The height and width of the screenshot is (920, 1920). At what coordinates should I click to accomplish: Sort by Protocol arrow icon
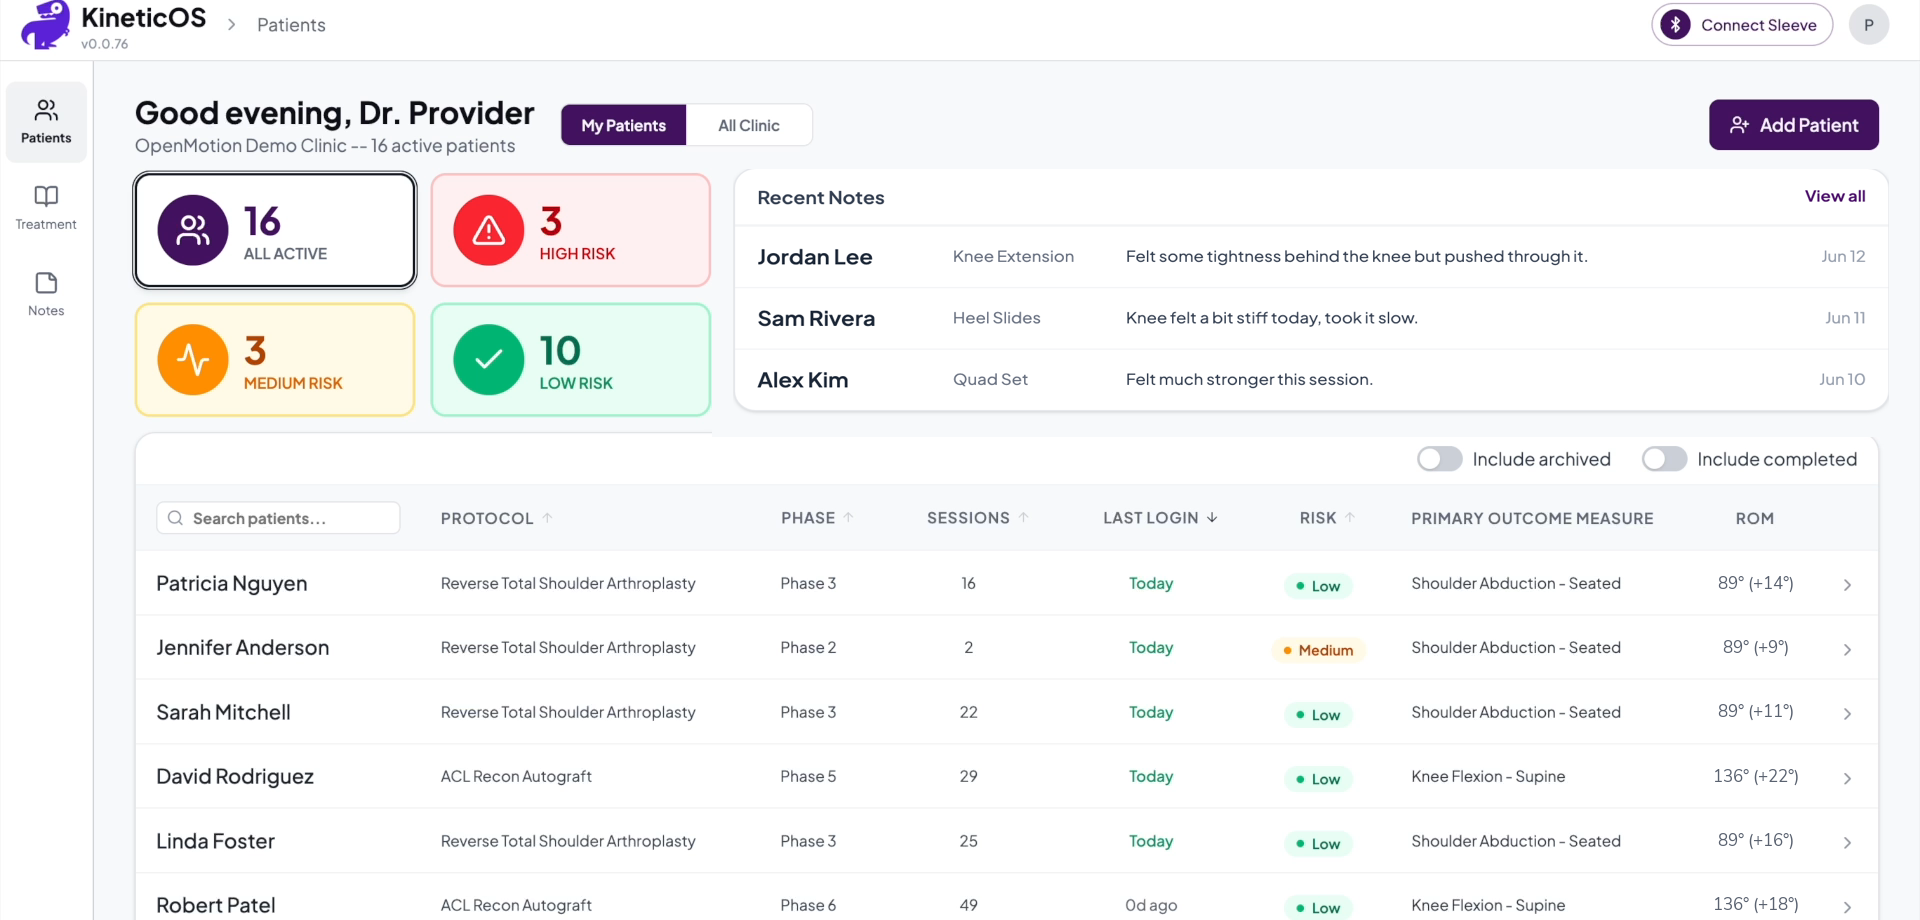(547, 518)
